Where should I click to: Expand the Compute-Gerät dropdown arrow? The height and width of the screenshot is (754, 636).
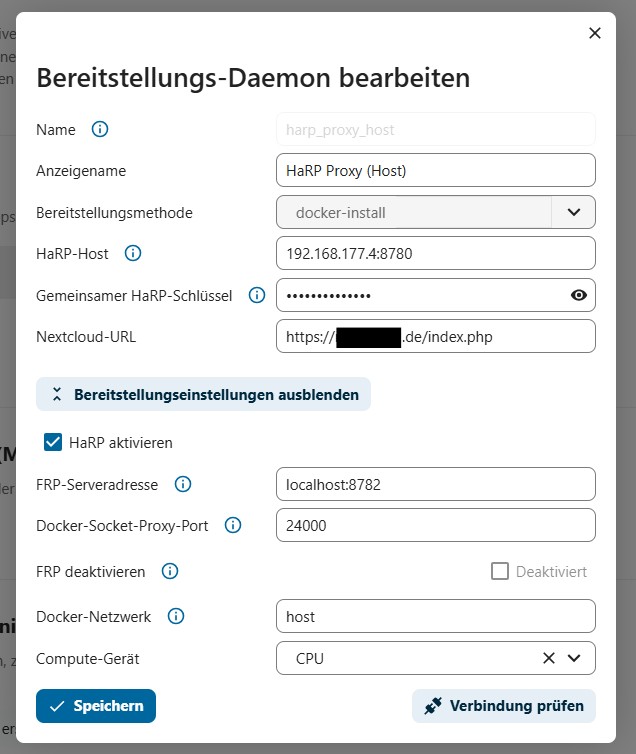pos(574,658)
